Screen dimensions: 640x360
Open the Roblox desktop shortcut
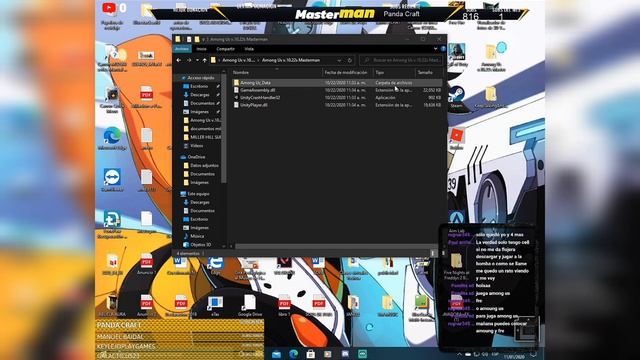(x=456, y=138)
